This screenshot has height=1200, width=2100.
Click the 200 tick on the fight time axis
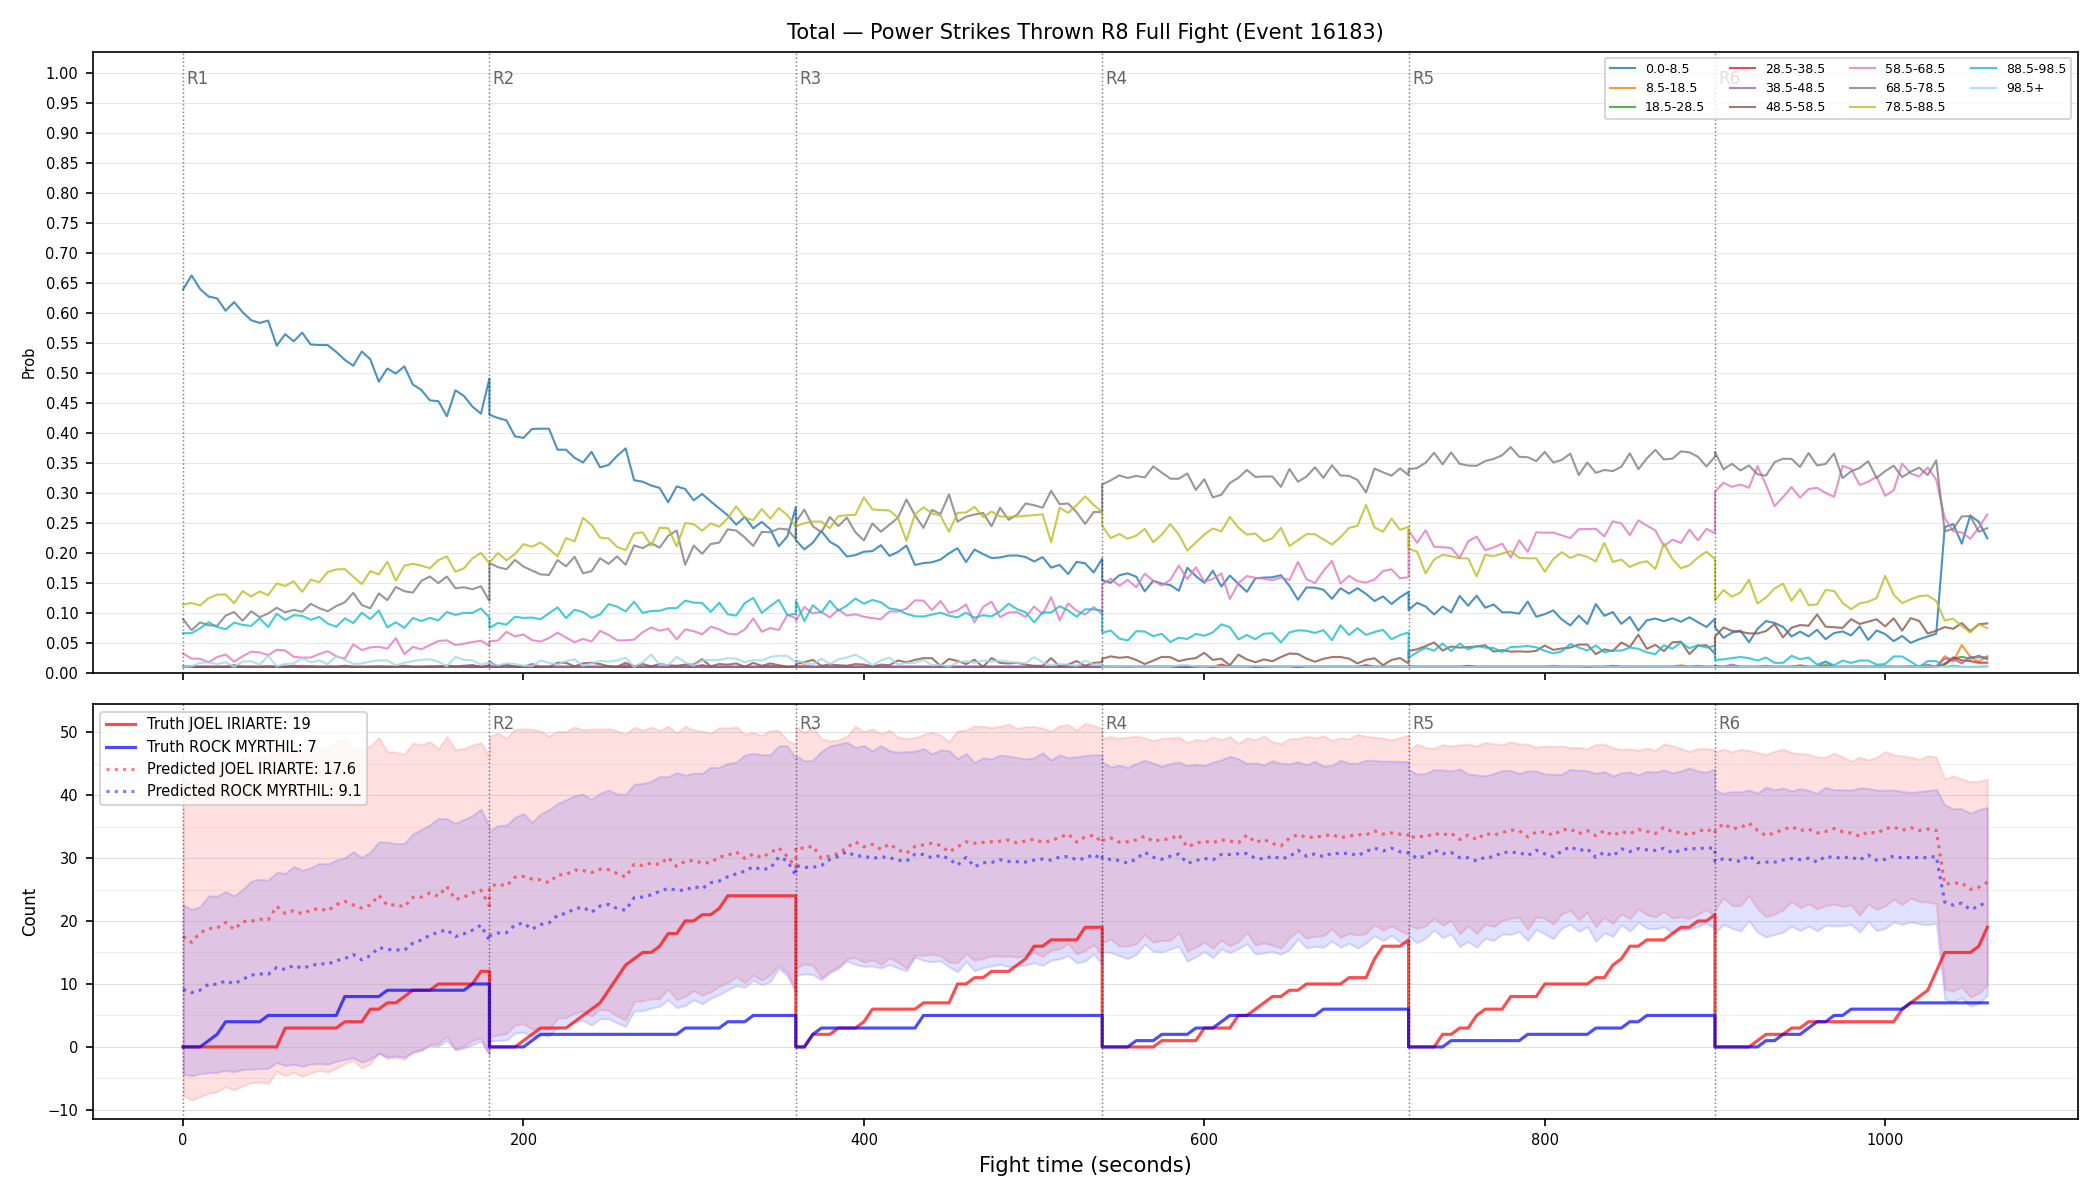click(523, 1139)
